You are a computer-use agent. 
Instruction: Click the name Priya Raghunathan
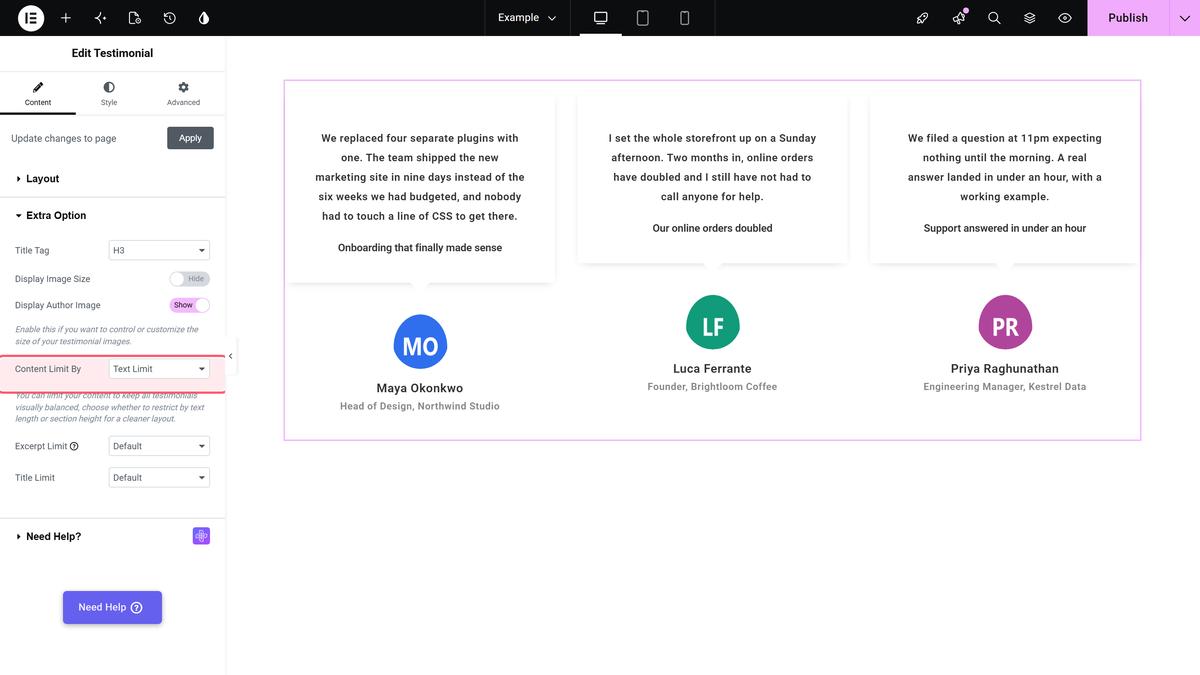pyautogui.click(x=1005, y=369)
